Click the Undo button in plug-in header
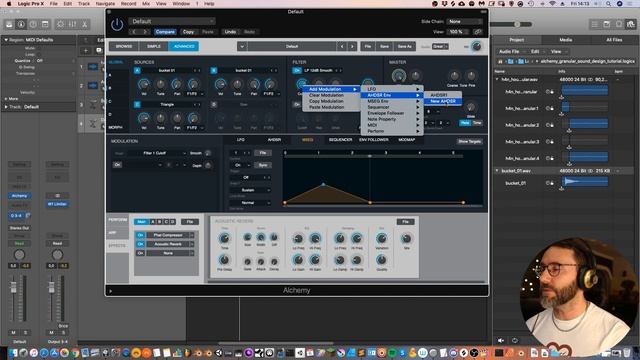 pos(230,32)
